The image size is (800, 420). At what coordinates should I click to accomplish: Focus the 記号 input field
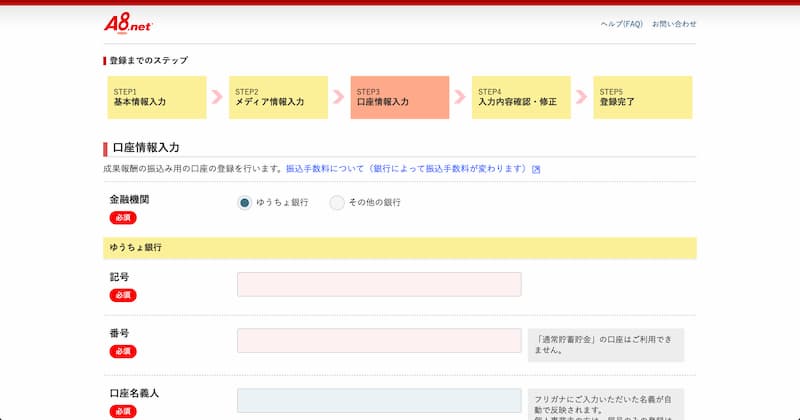pos(379,284)
